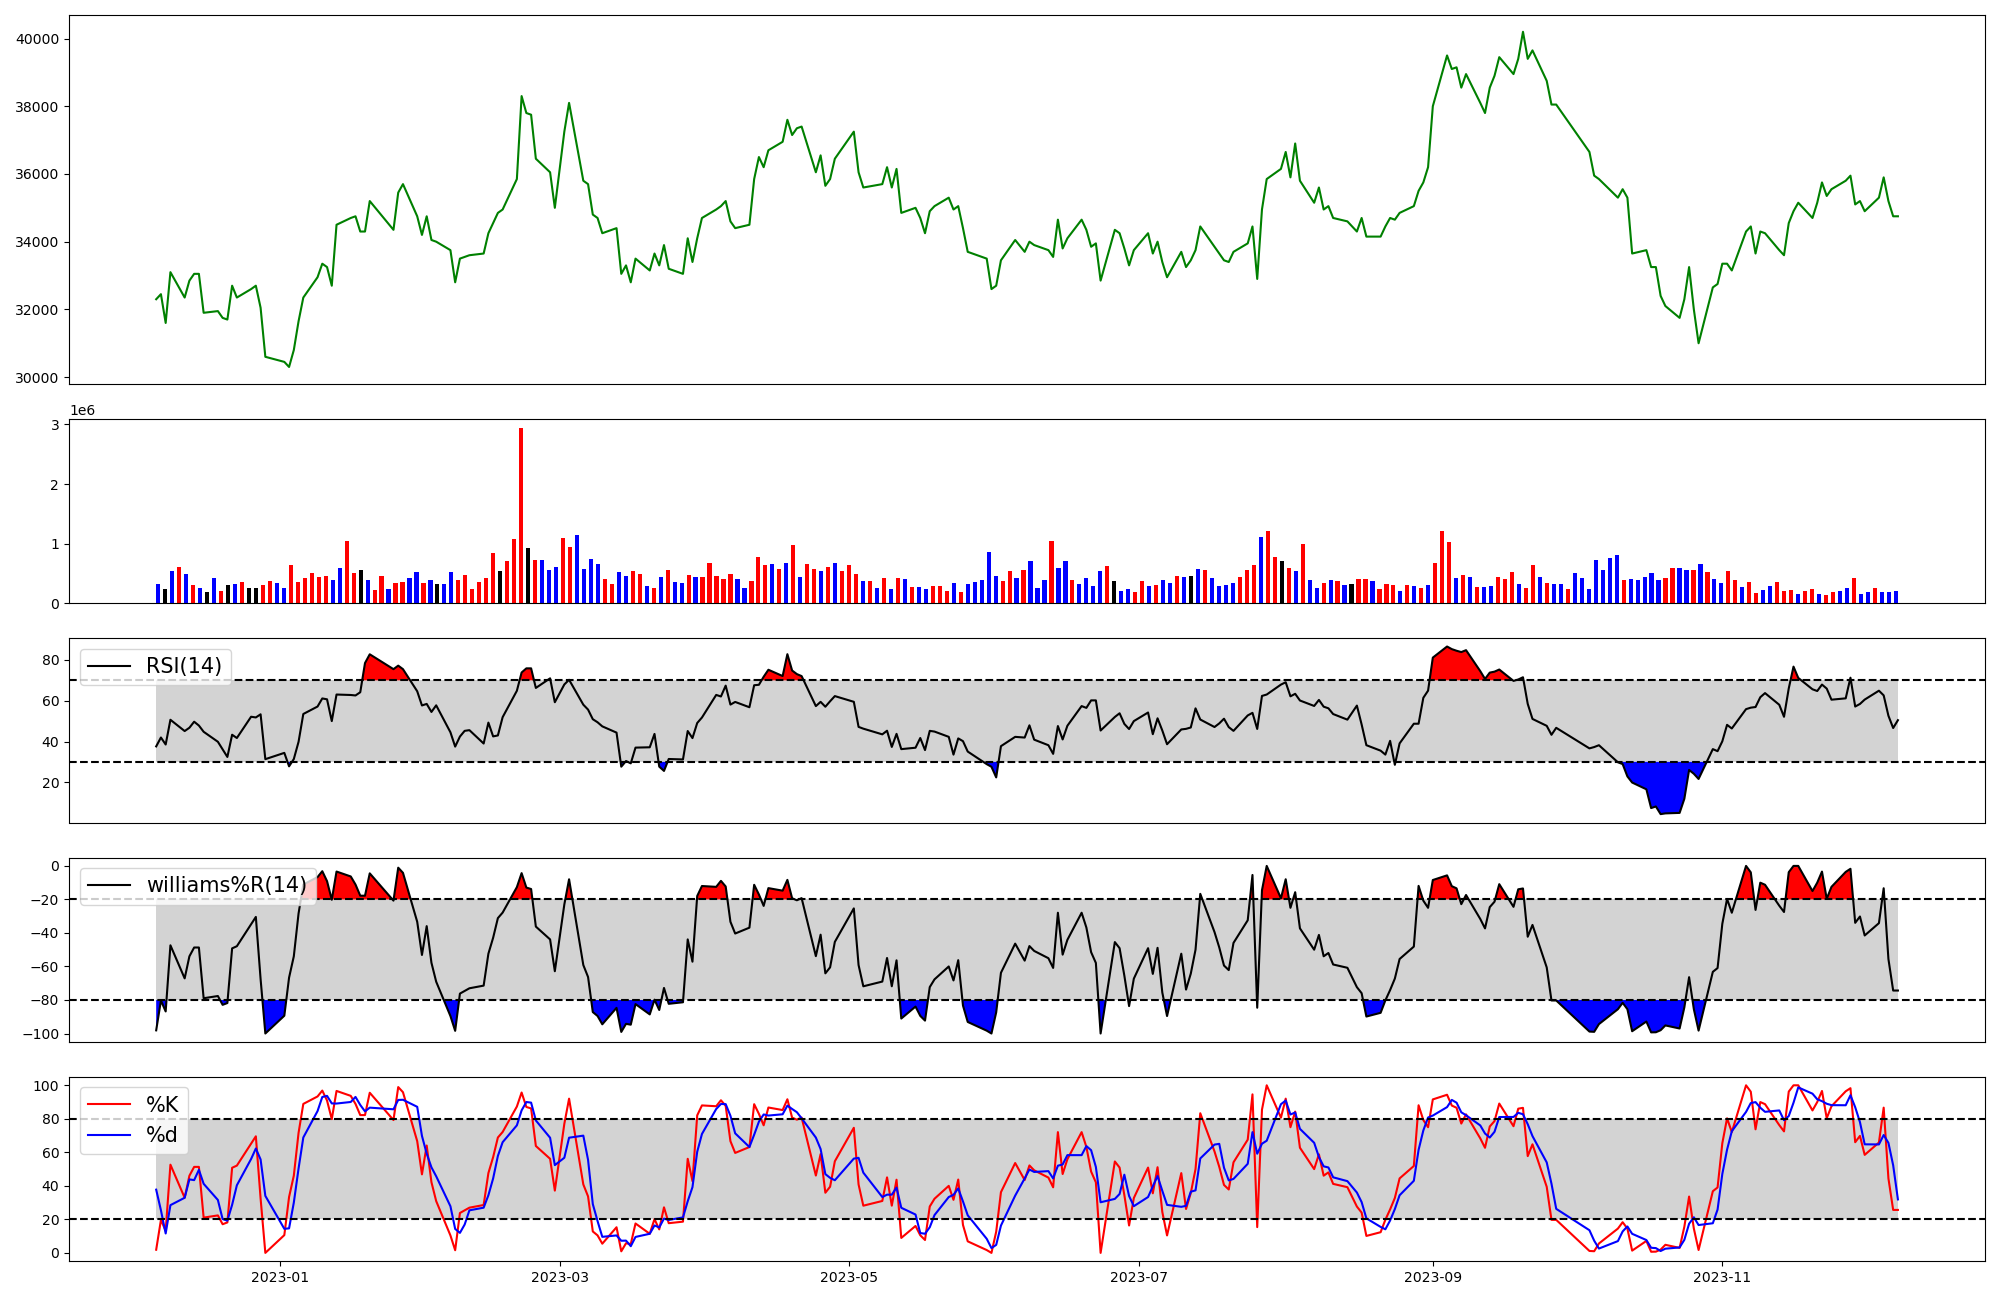
Task: Click the red %K legend line swatch
Action: pos(110,1104)
